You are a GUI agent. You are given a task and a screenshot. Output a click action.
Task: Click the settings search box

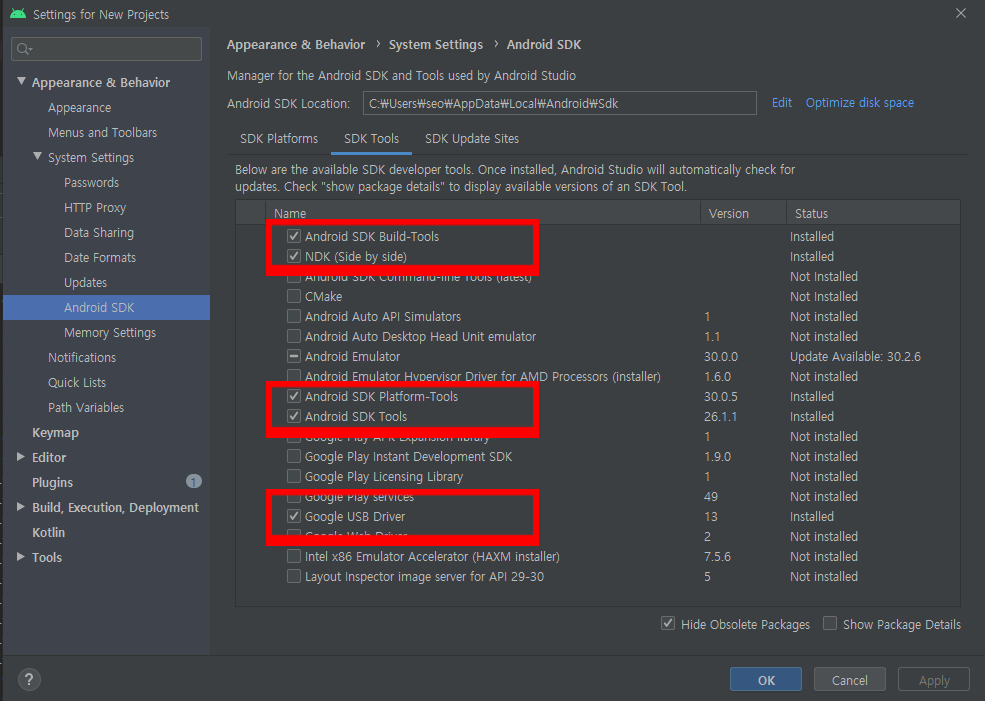click(x=106, y=49)
